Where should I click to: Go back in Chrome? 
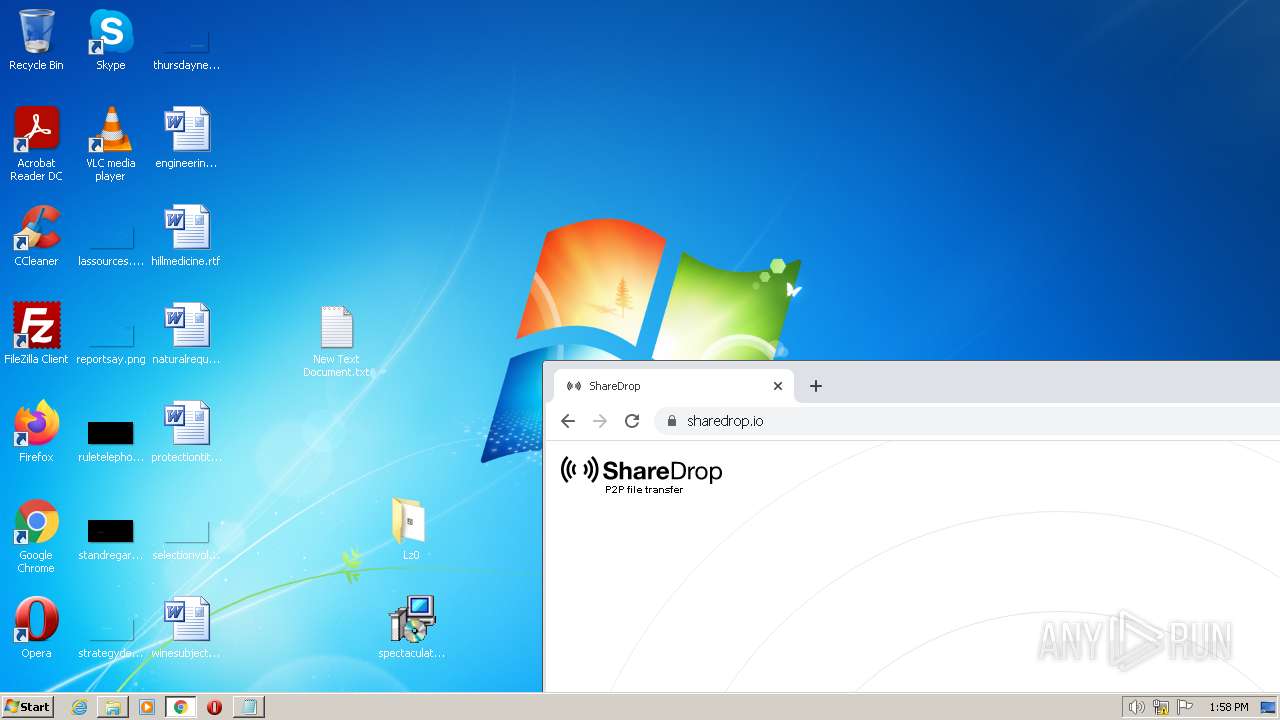coord(568,421)
